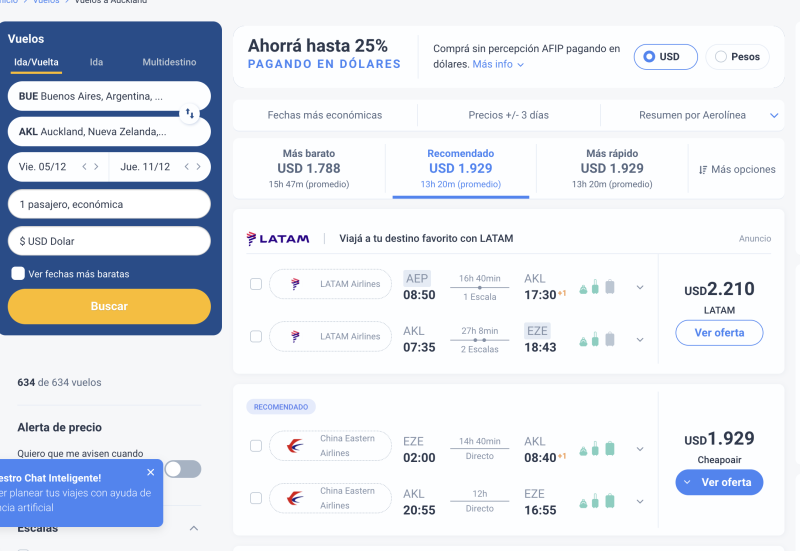
Task: Click Ver oferta for the Cheapoair USD 1.929 fare
Action: coord(719,482)
